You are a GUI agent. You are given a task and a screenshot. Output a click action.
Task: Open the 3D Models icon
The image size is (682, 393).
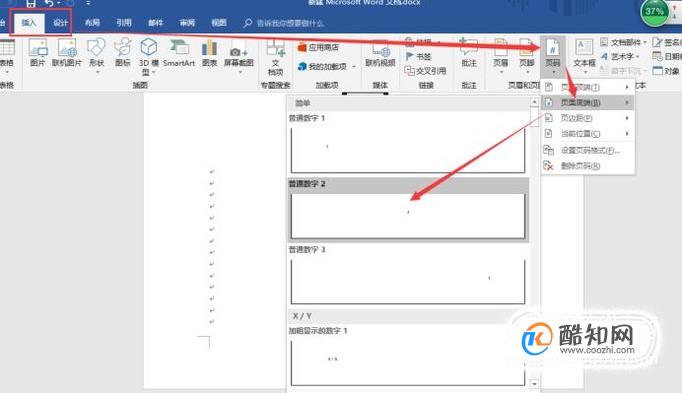[148, 56]
